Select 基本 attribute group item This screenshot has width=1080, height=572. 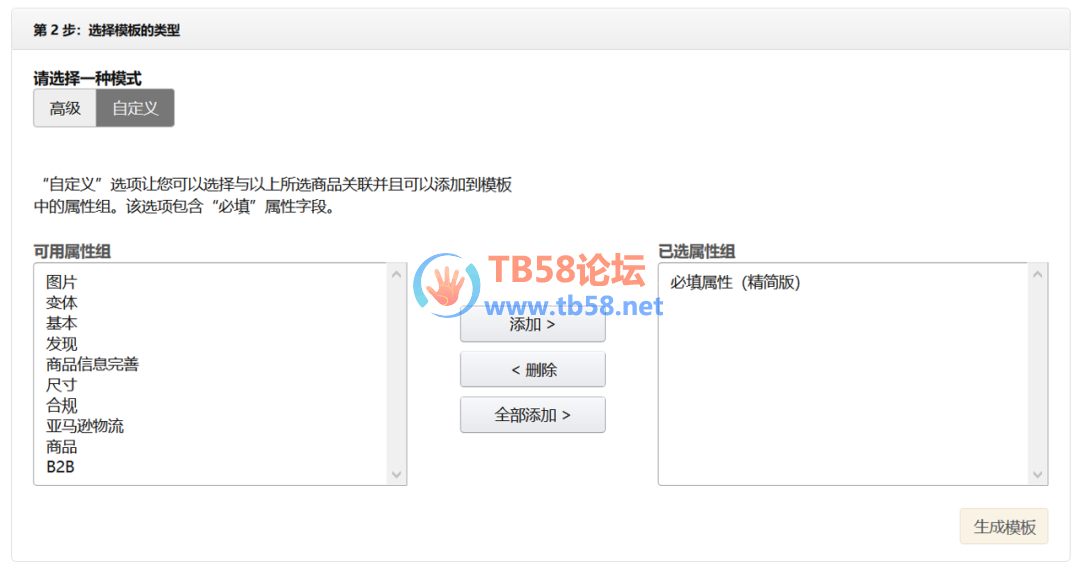pos(61,323)
